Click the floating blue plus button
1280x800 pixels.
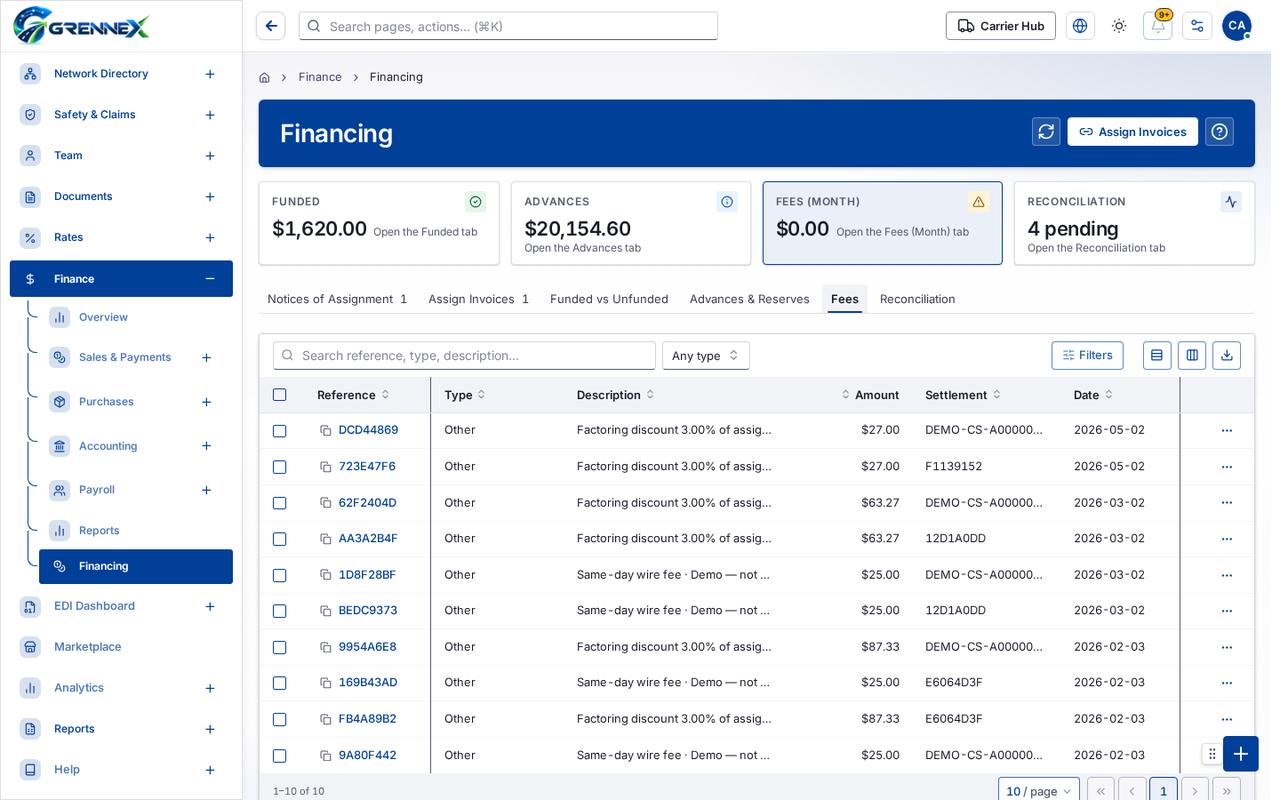point(1241,754)
